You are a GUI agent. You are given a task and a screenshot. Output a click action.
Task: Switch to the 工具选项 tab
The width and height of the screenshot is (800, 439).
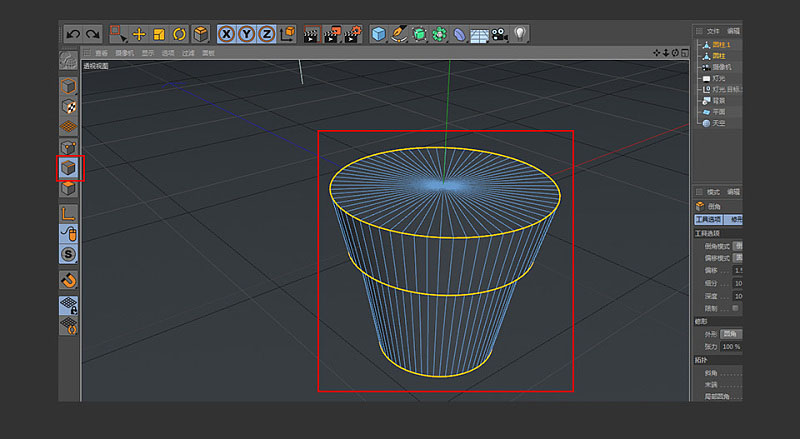pos(707,219)
